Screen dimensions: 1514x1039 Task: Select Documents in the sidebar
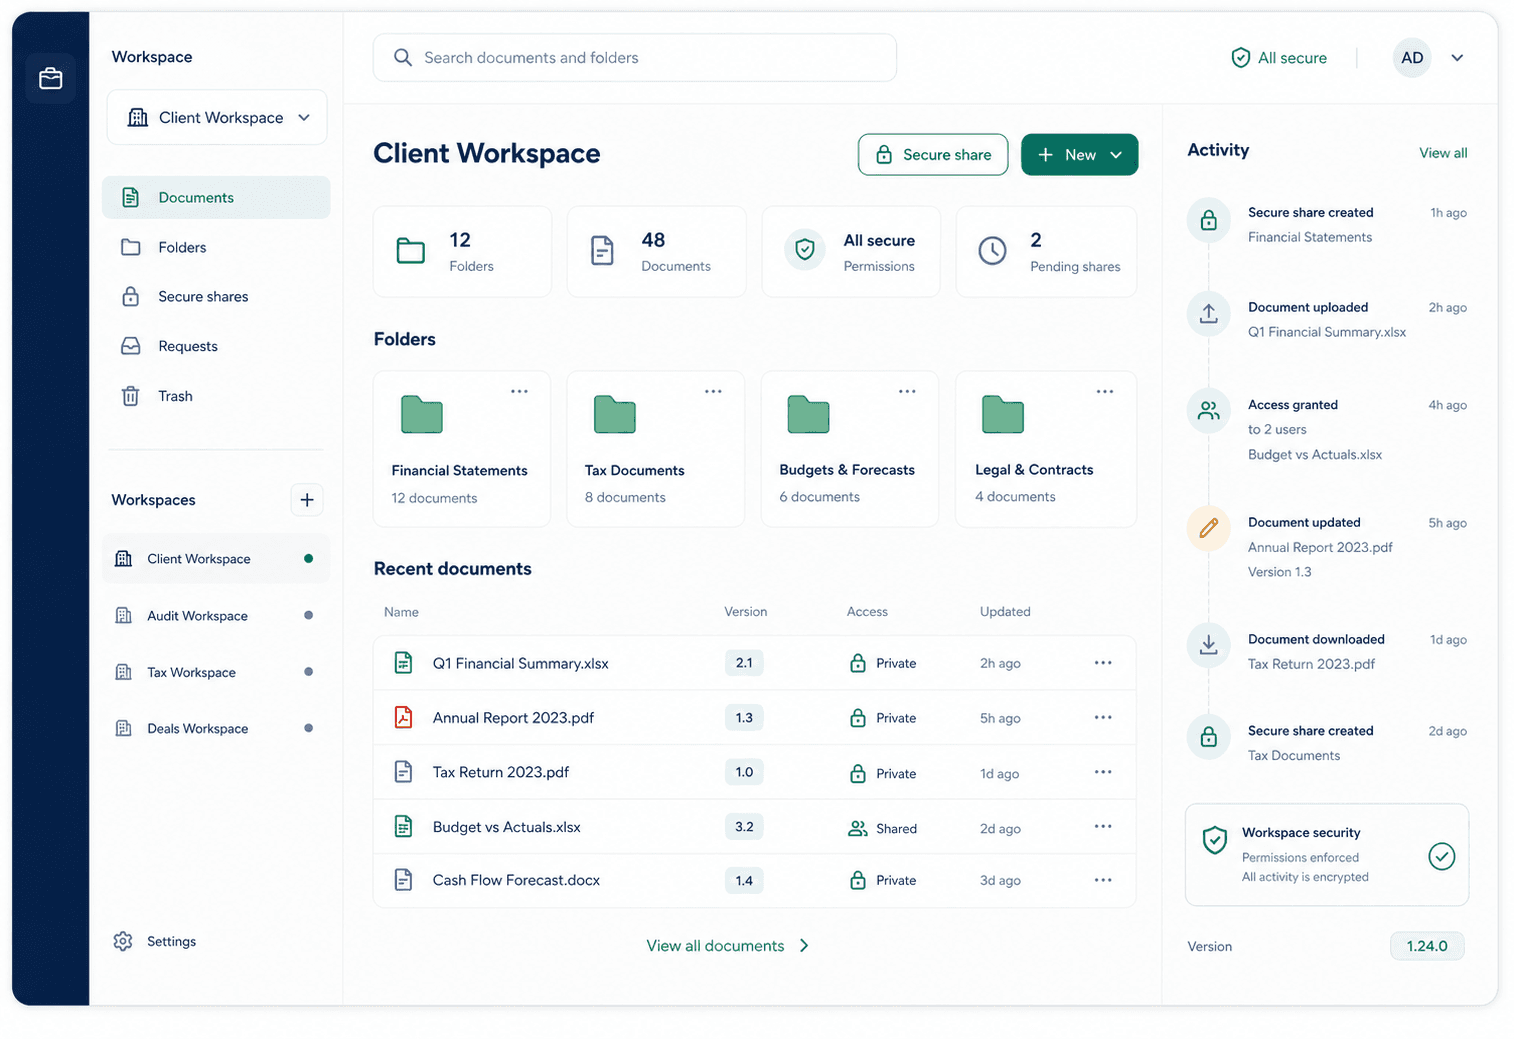pos(216,197)
